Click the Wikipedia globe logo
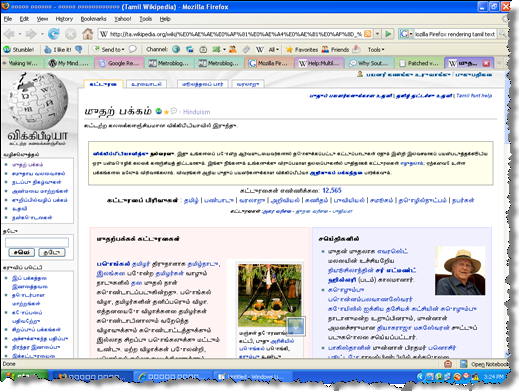The height and width of the screenshot is (391, 519). [38, 101]
